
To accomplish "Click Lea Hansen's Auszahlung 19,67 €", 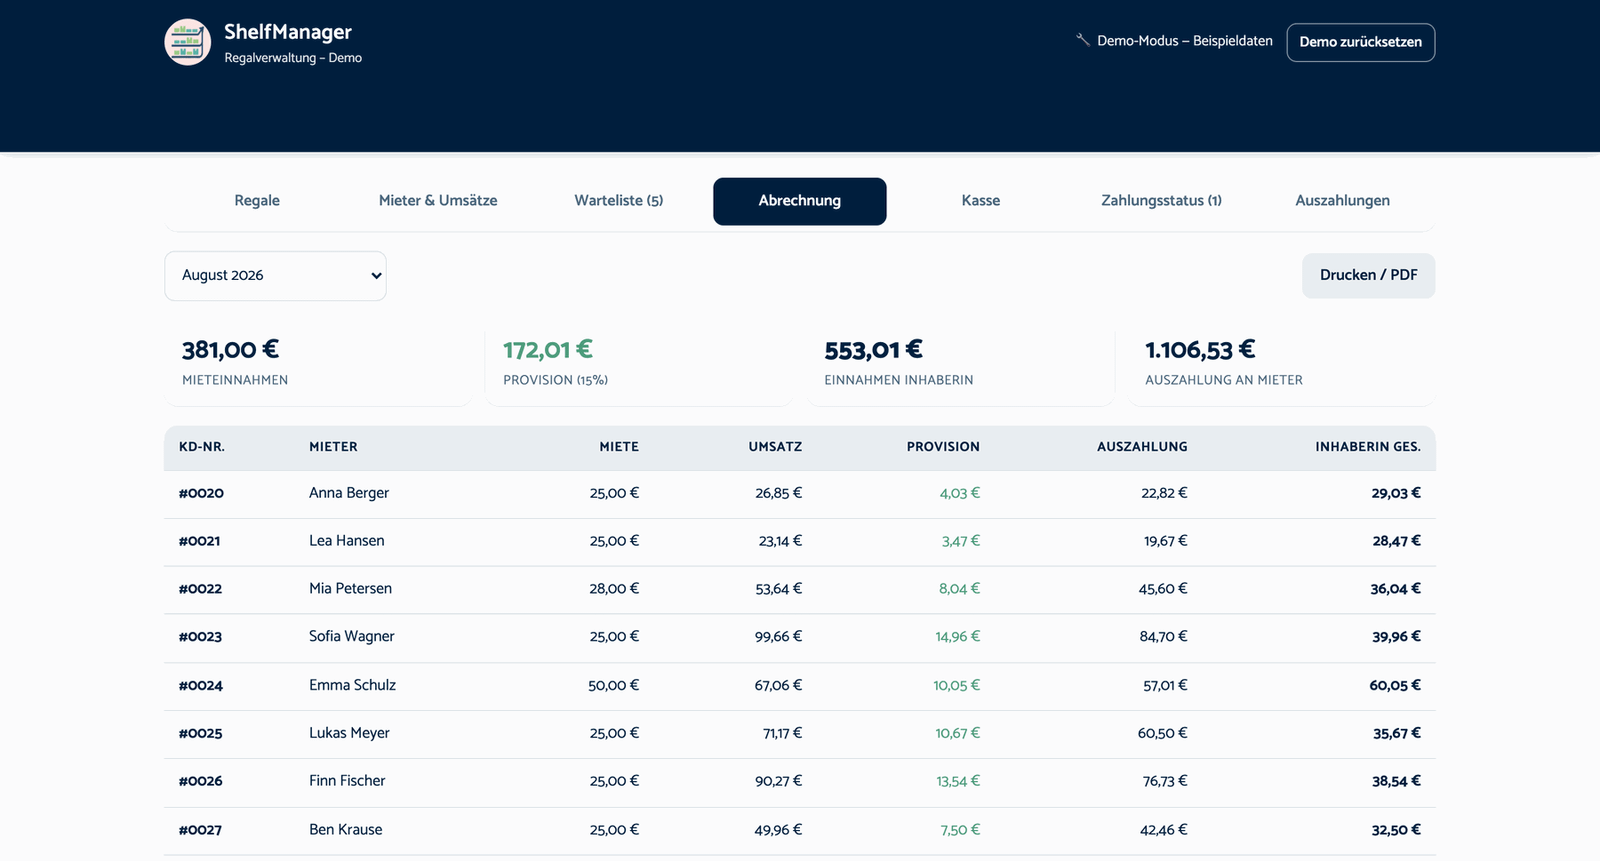I will (x=1166, y=541).
